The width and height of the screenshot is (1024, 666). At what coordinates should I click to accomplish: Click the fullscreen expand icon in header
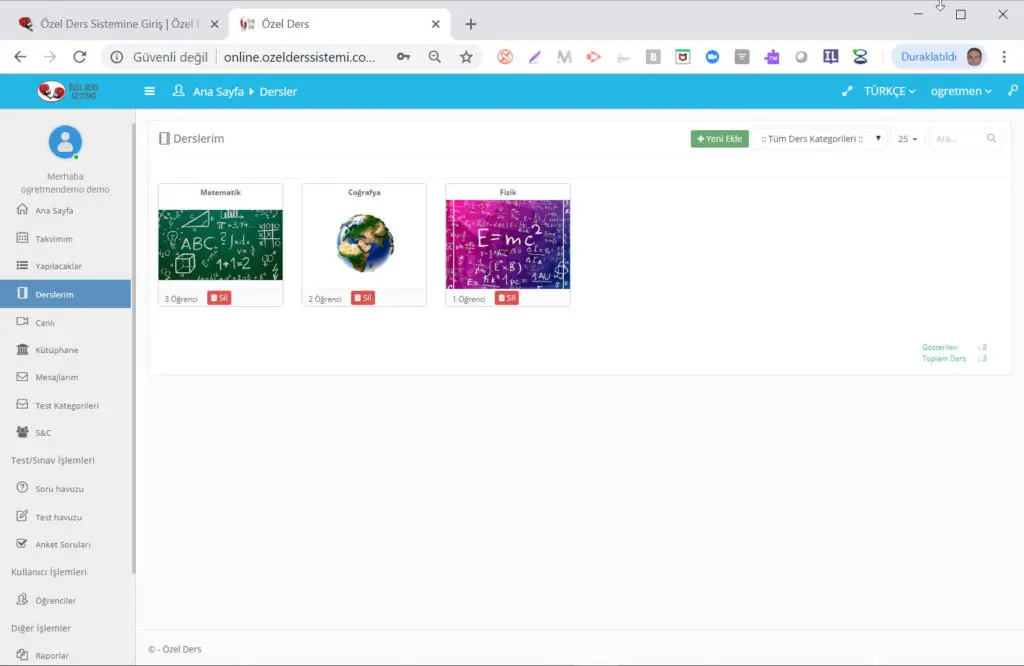click(847, 91)
